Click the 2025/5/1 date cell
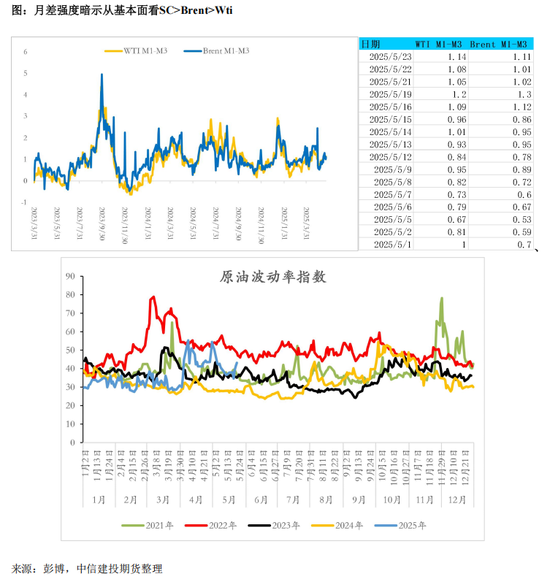 coord(393,245)
